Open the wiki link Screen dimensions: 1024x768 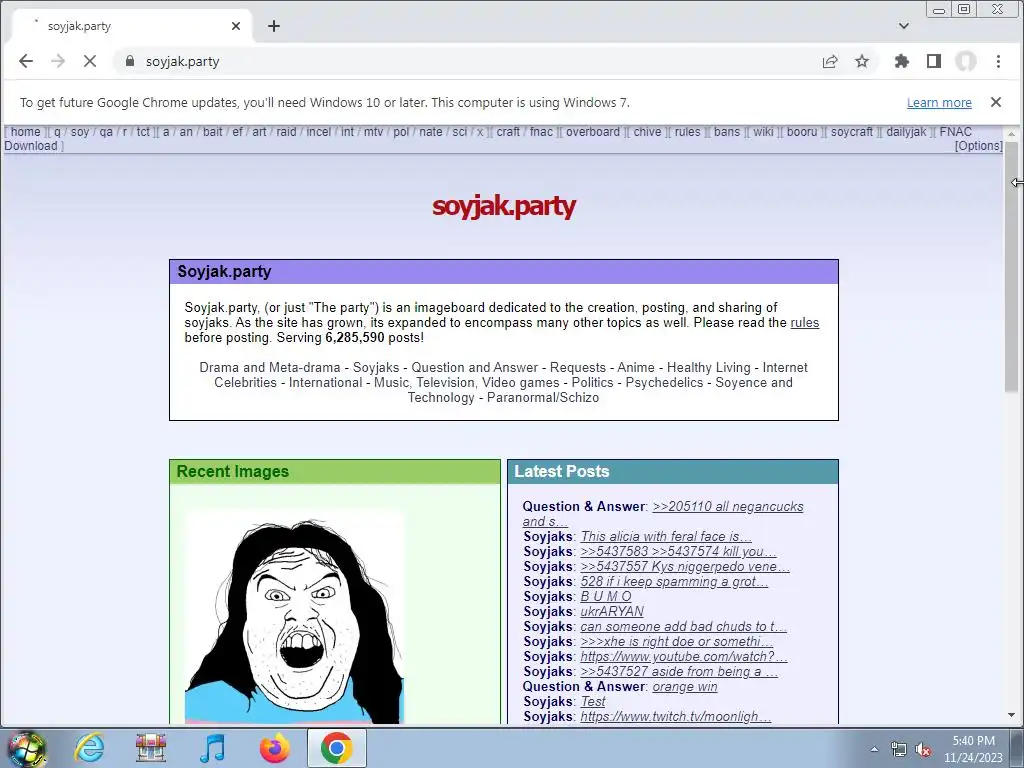[763, 132]
